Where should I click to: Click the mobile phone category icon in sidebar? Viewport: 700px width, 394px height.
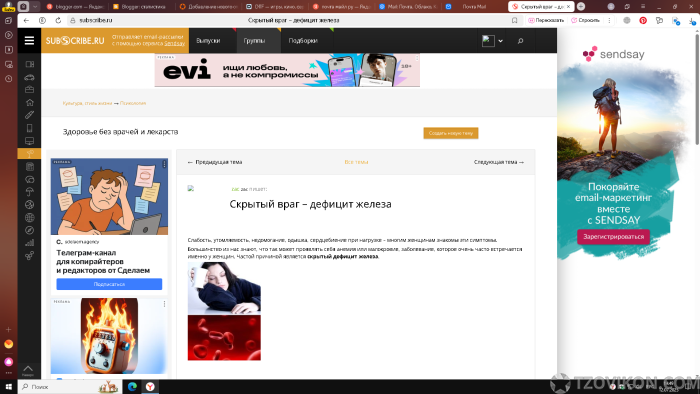(x=29, y=128)
